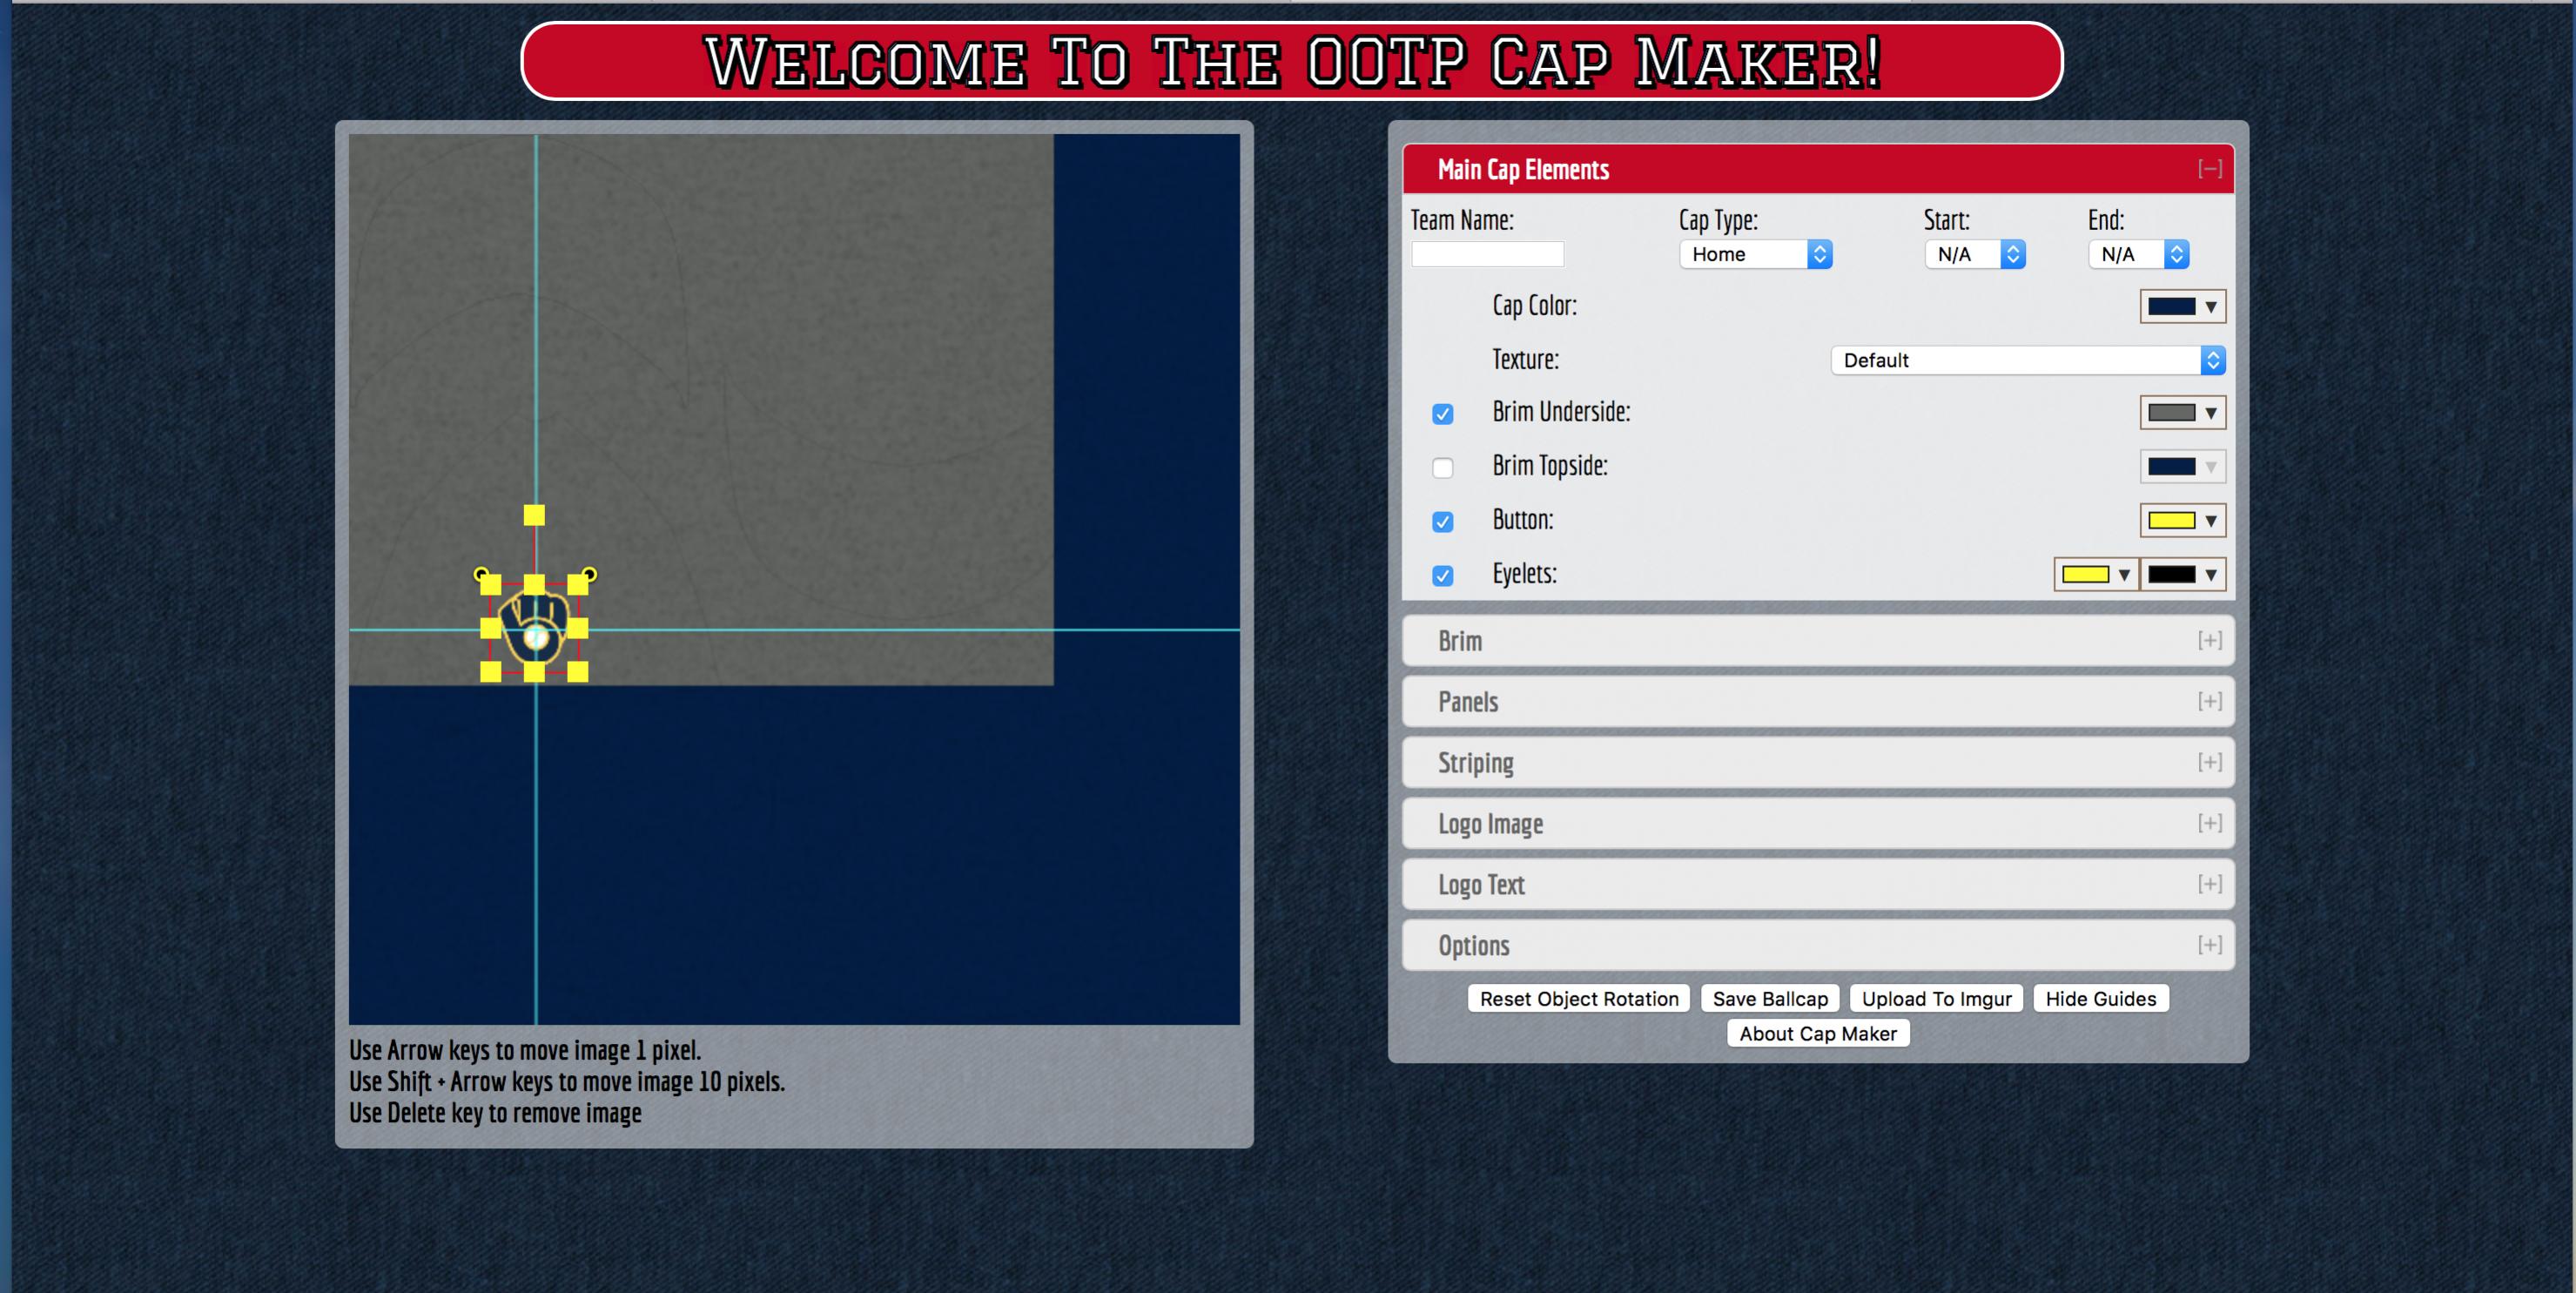
Task: Open the Start year dropdown
Action: pos(1974,254)
